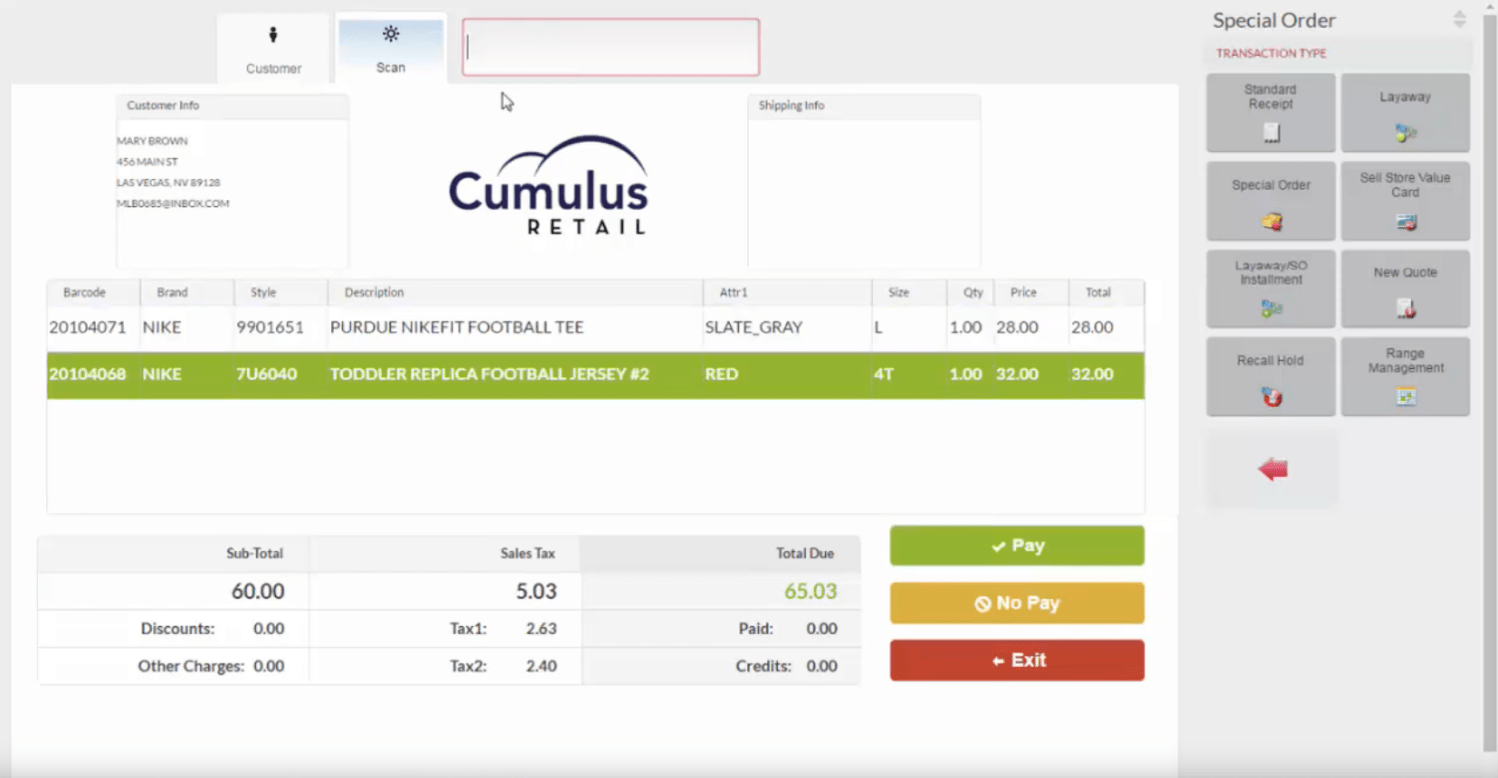Click the Other Charges label
Image resolution: width=1498 pixels, height=778 pixels.
(191, 666)
